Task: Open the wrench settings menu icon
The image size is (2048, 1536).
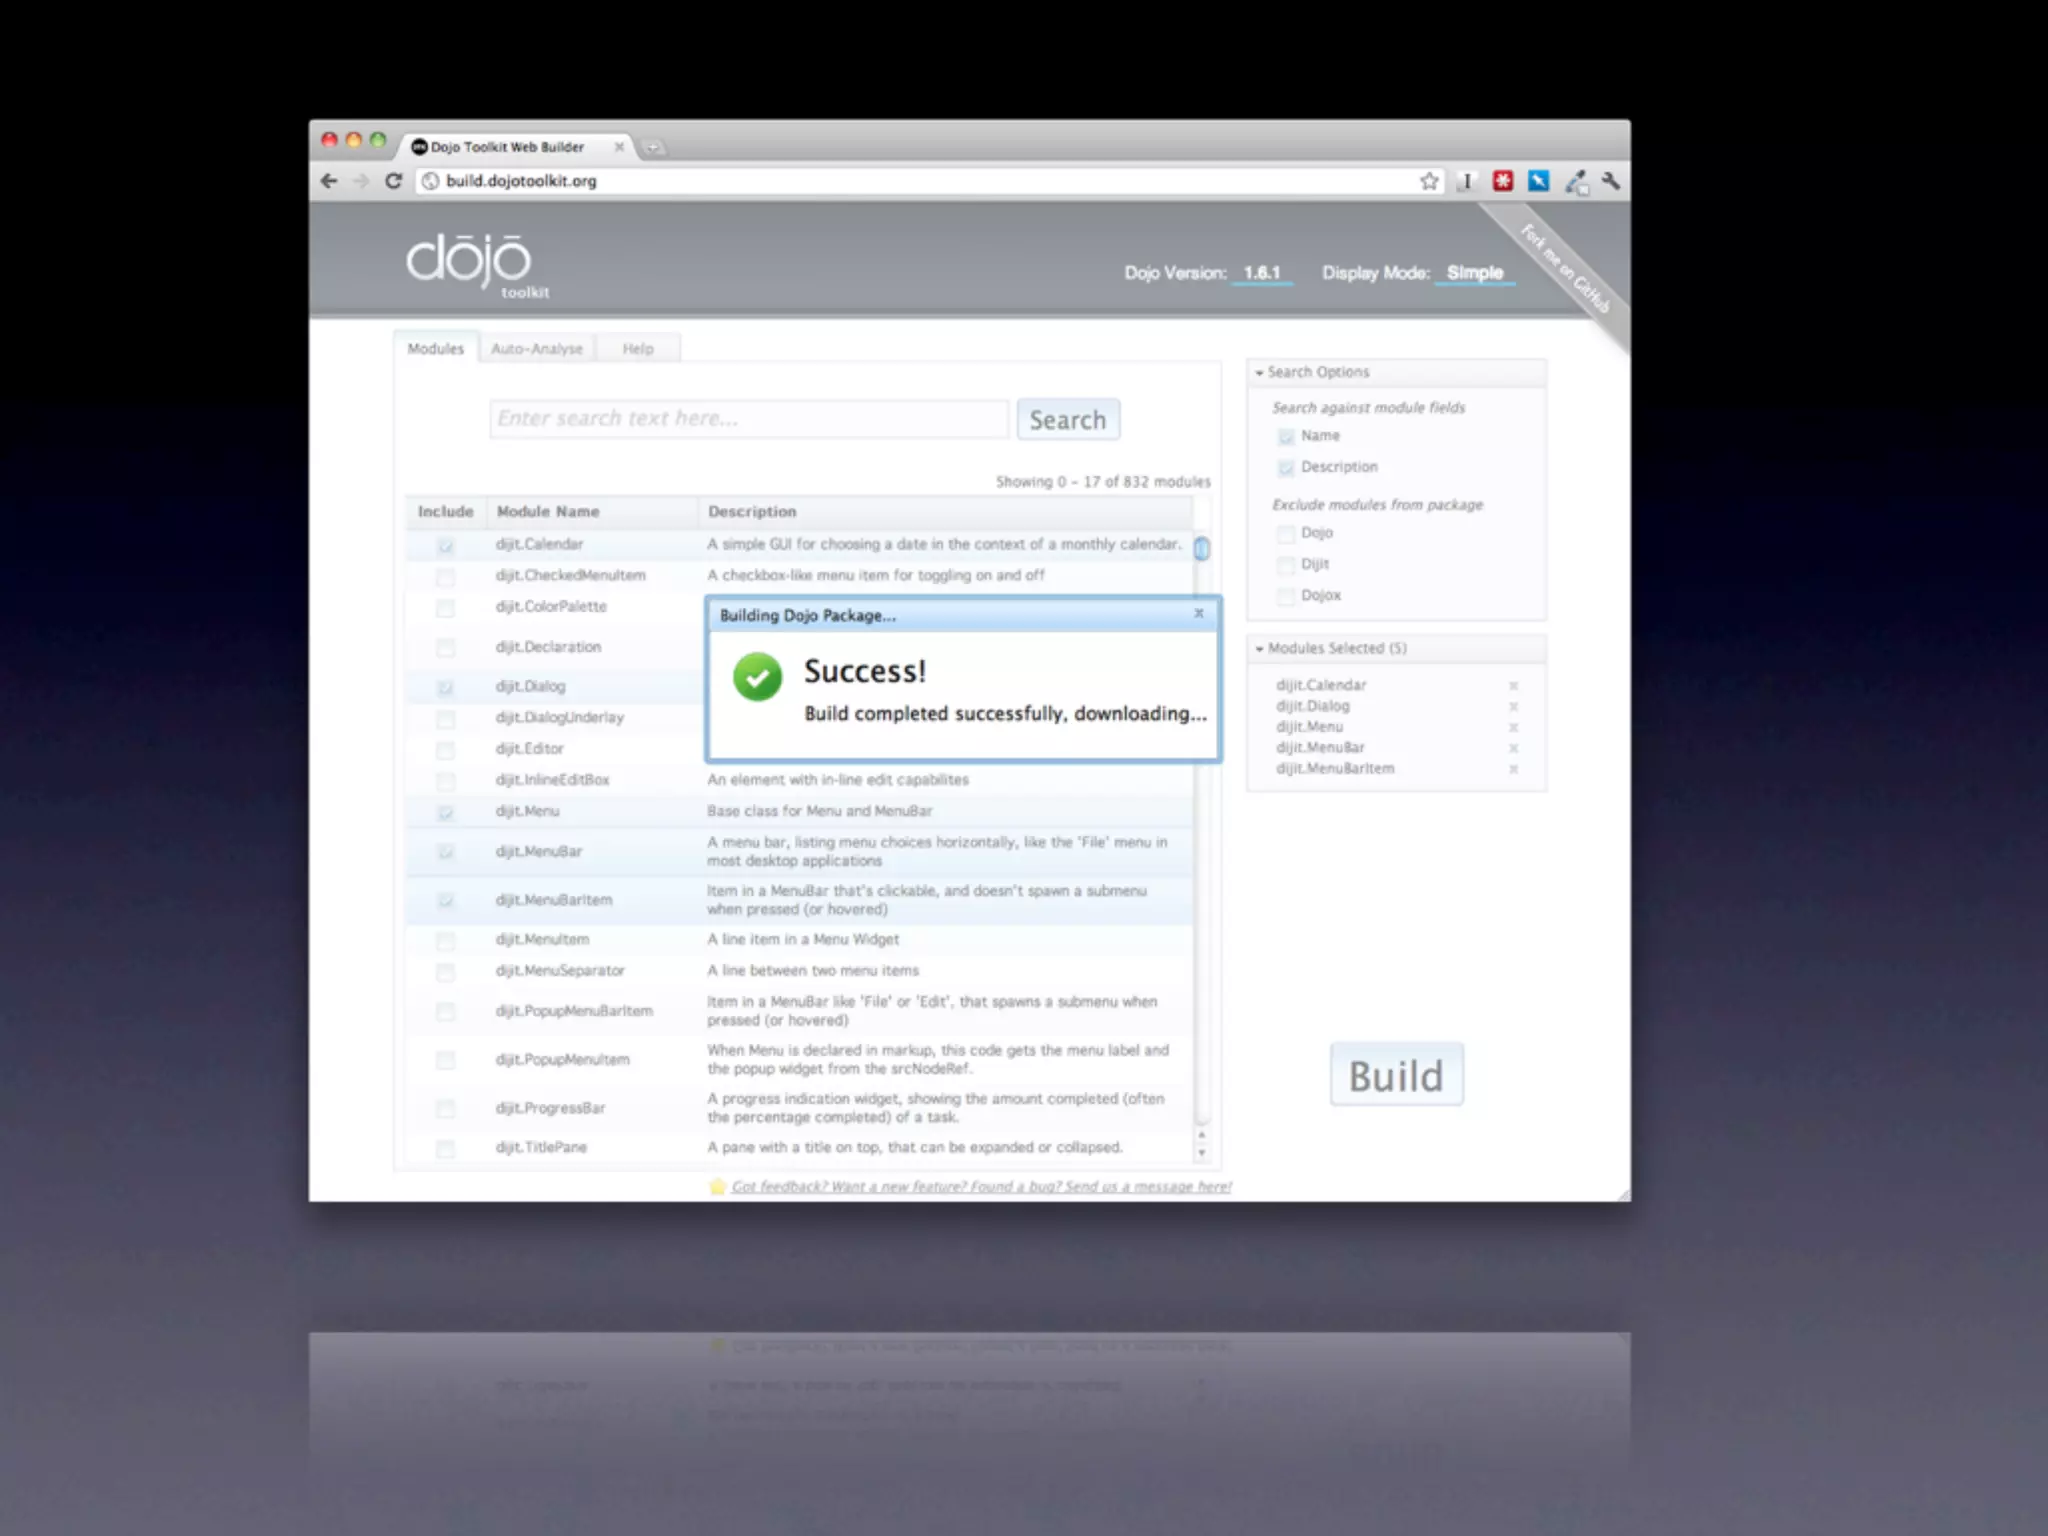Action: tap(1609, 181)
